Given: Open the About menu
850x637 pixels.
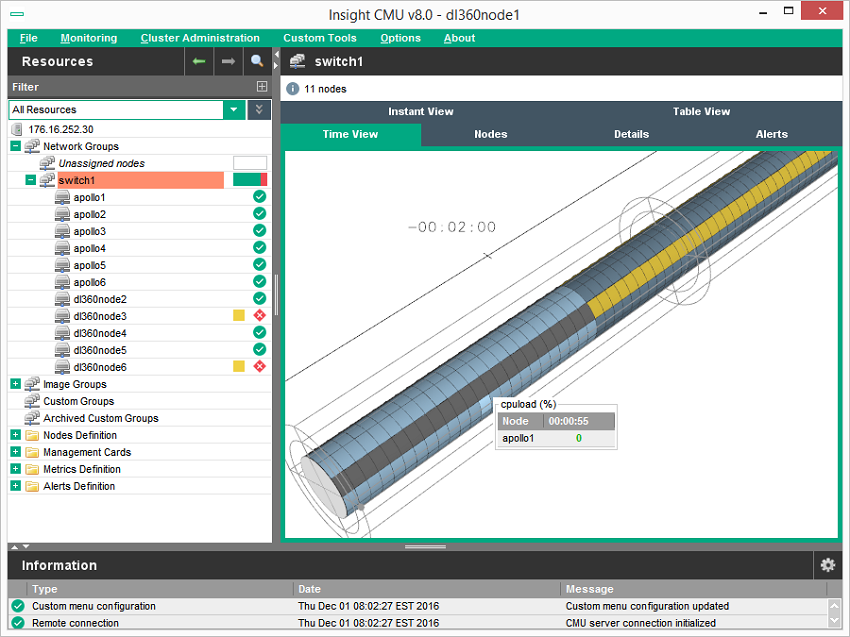Looking at the screenshot, I should tap(459, 38).
